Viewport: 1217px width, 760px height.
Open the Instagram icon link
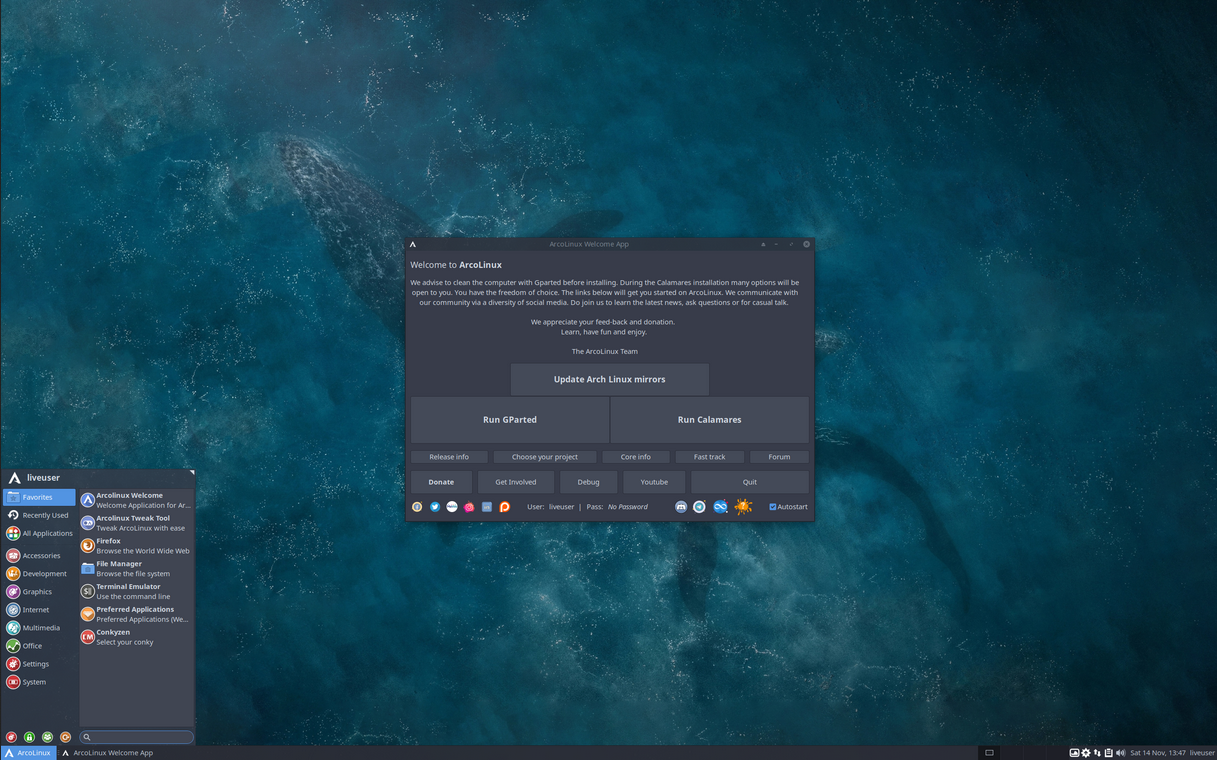coord(469,507)
